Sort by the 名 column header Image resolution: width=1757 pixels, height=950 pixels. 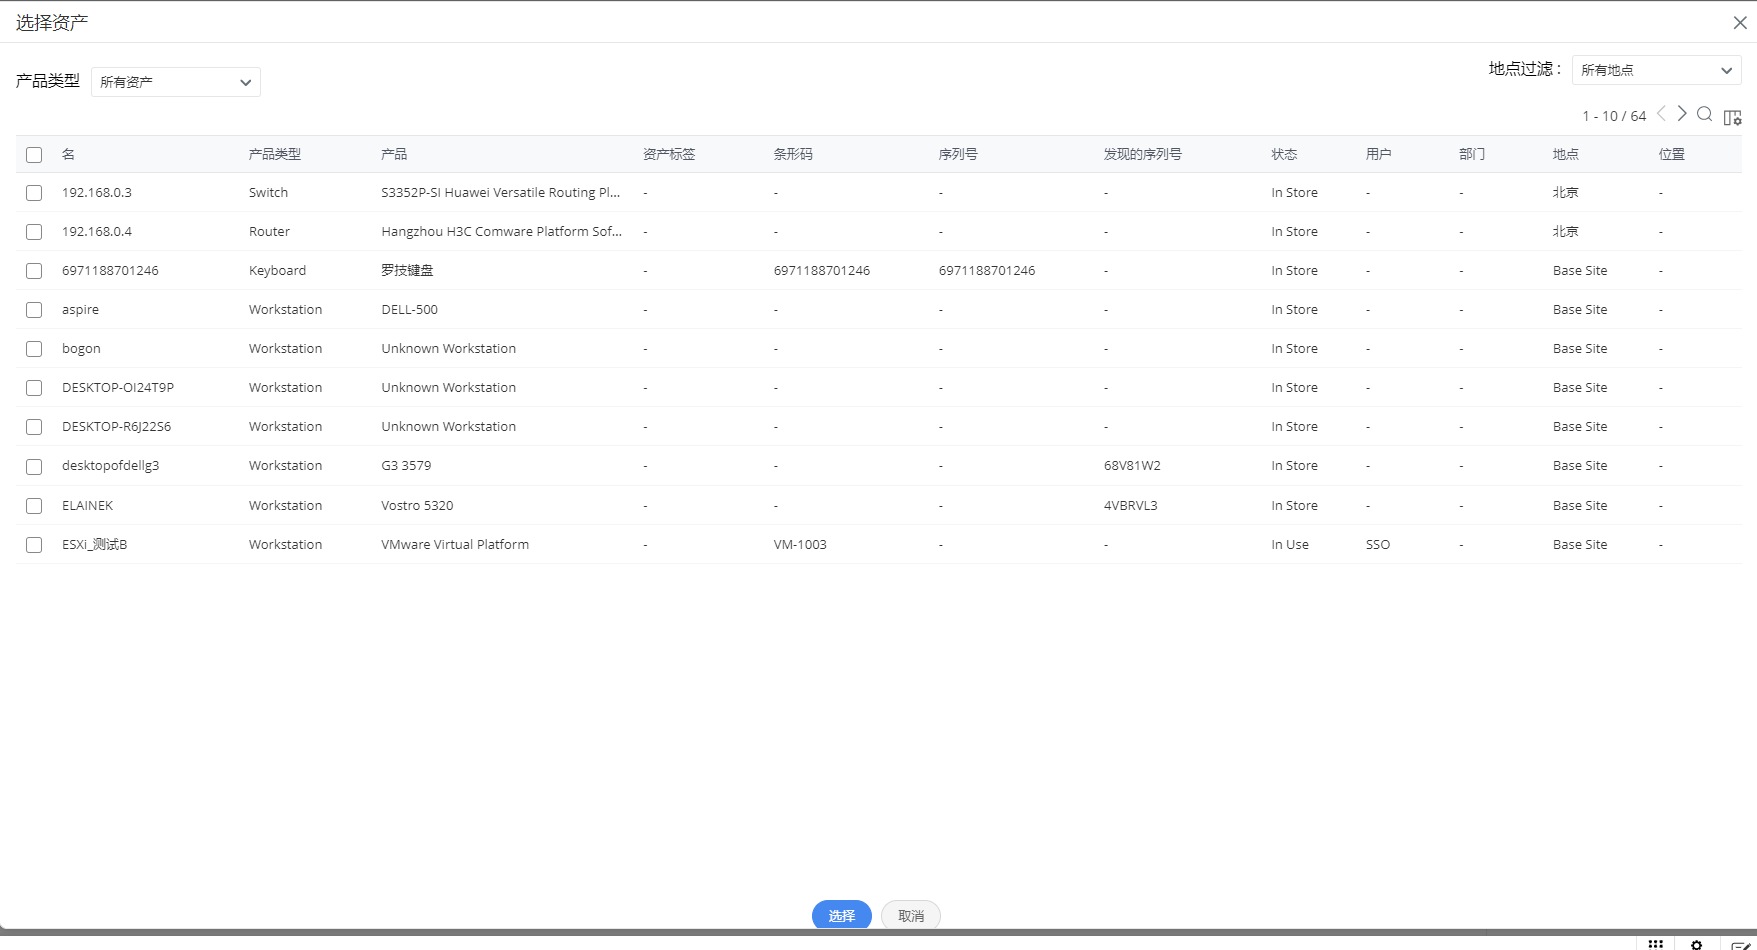(x=68, y=154)
